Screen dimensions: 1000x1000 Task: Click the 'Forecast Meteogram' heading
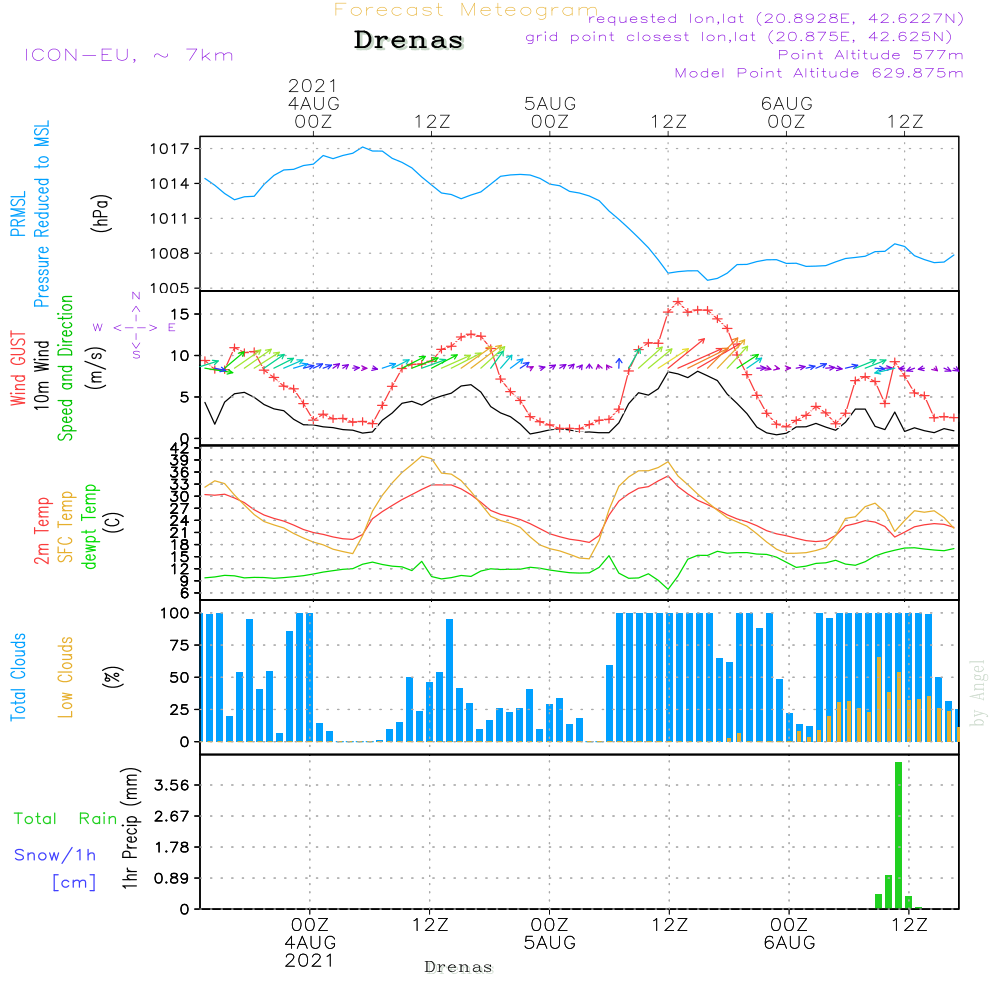click(466, 10)
